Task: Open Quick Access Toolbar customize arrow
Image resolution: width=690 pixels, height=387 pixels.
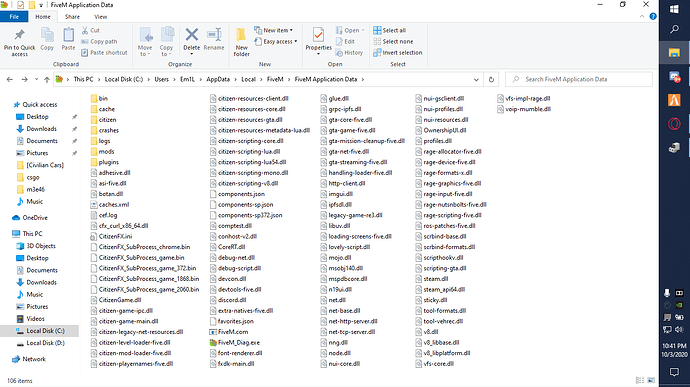Action: 41,5
